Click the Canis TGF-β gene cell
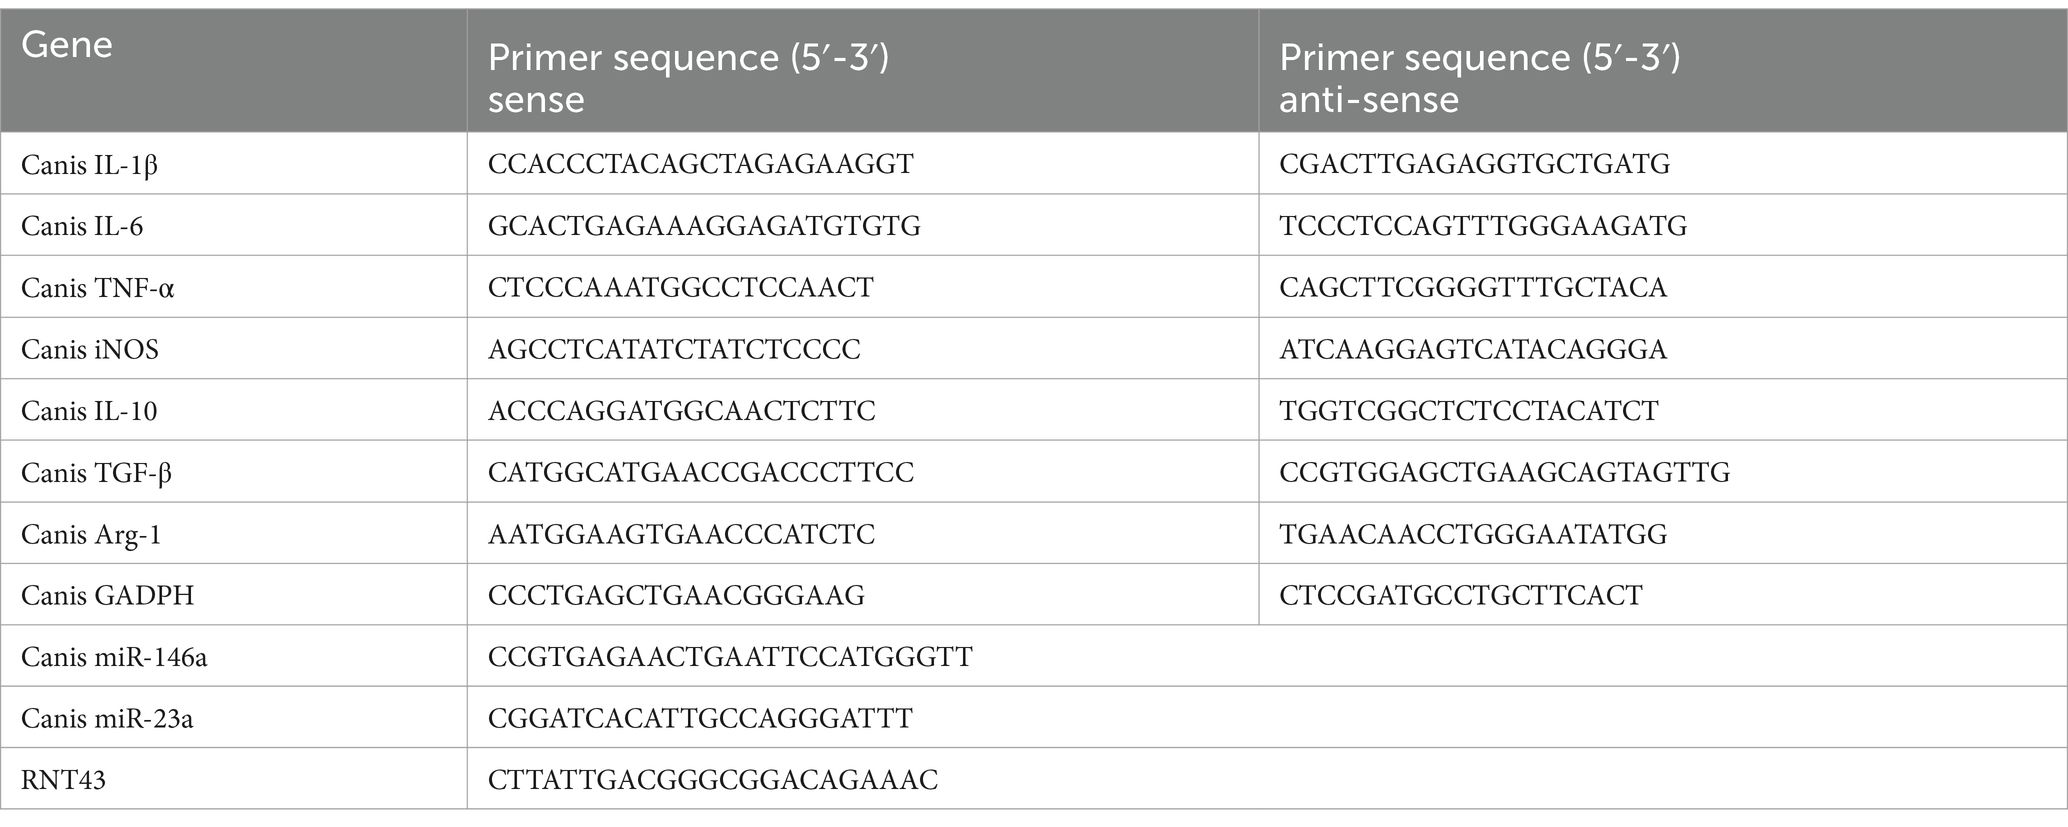Image resolution: width=2068 pixels, height=827 pixels. (97, 473)
